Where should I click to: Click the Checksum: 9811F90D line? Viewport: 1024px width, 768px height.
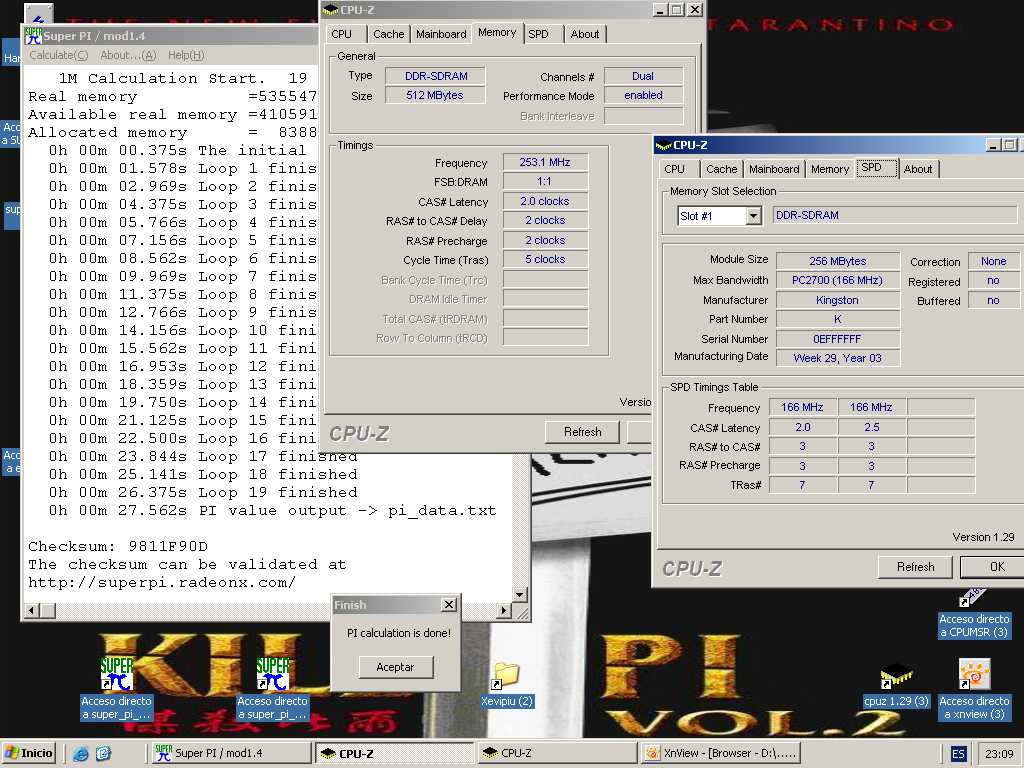(118, 546)
